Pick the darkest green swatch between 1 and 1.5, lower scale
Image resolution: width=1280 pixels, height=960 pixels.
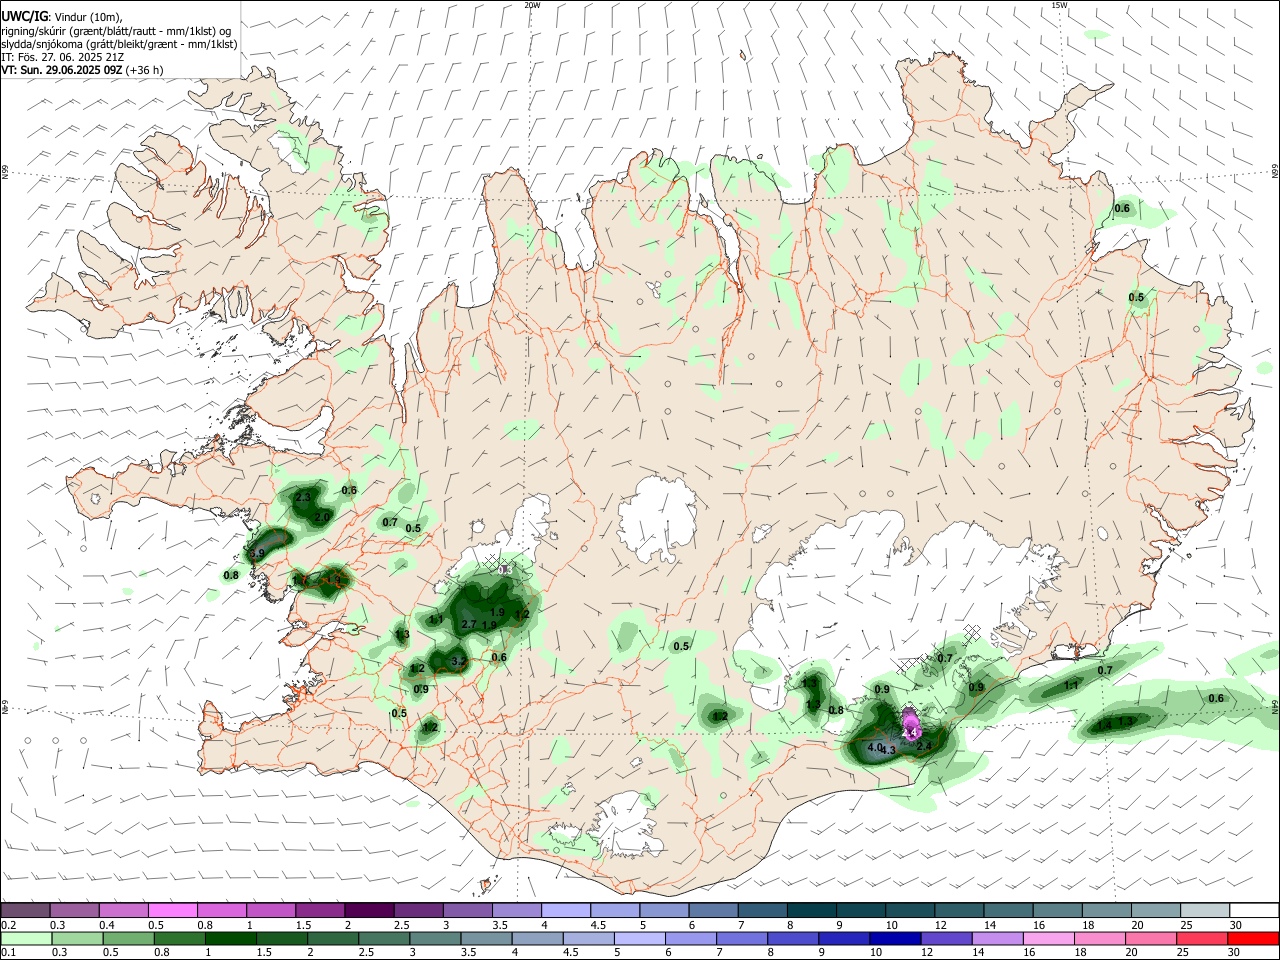pos(230,938)
